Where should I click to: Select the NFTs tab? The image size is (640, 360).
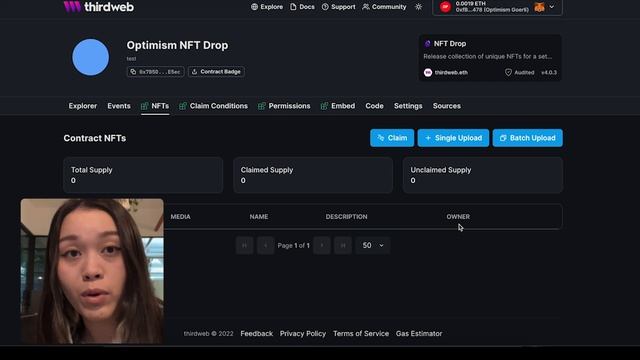pyautogui.click(x=155, y=106)
